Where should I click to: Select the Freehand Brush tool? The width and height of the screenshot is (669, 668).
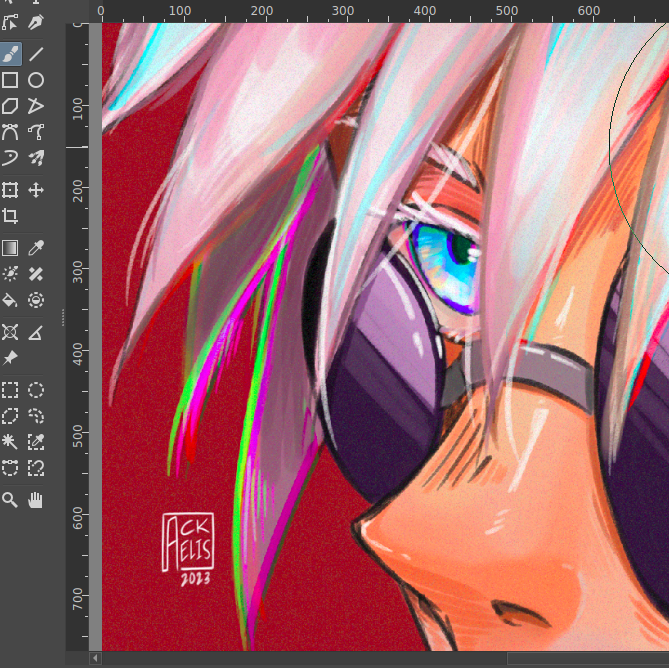click(x=10, y=54)
